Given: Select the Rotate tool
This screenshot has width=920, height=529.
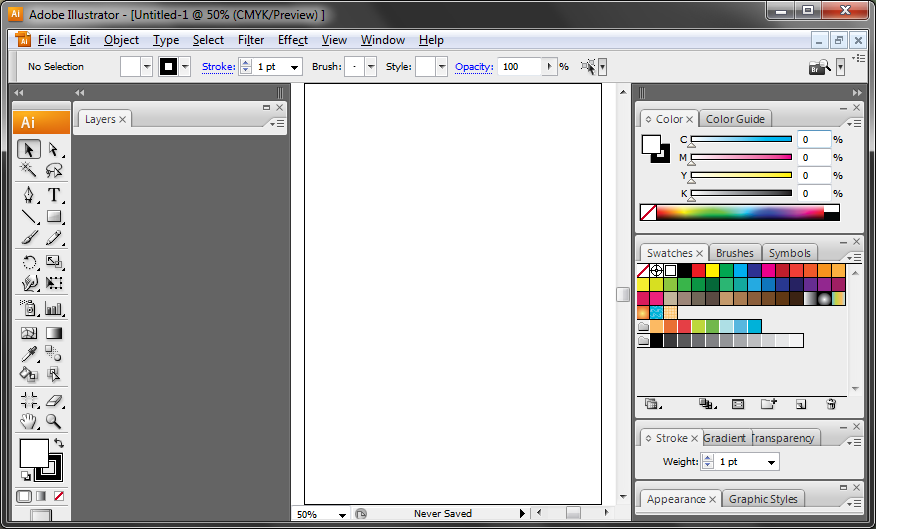Looking at the screenshot, I should [x=28, y=262].
